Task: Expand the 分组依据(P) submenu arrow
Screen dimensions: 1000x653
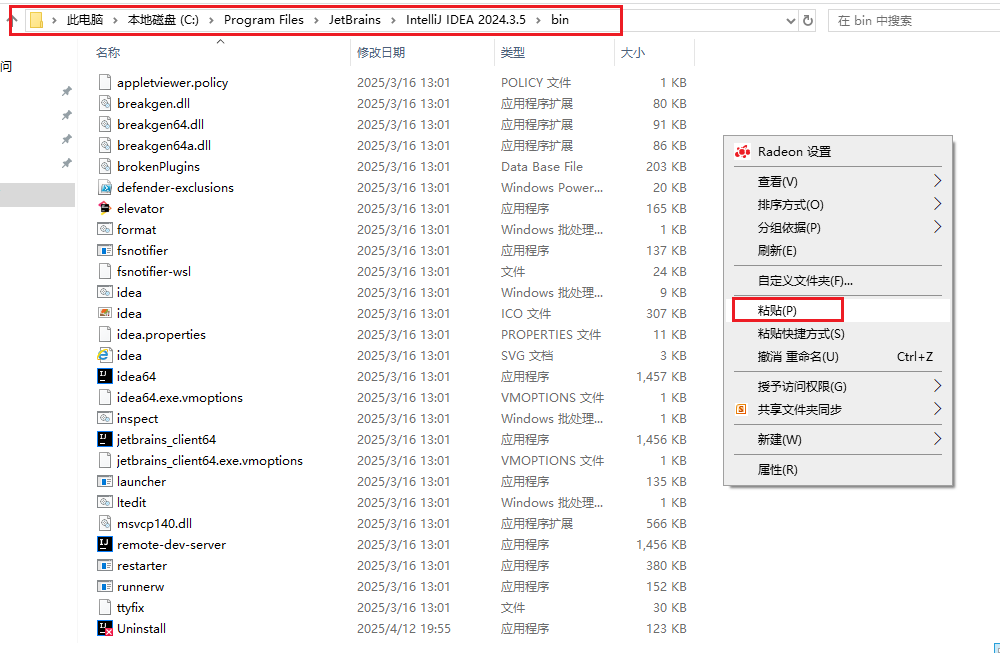Action: (938, 227)
